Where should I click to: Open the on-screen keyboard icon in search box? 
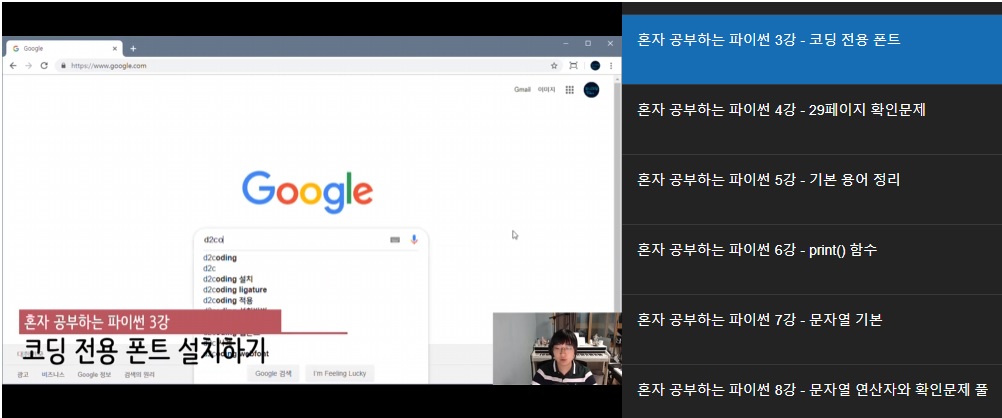coord(395,240)
